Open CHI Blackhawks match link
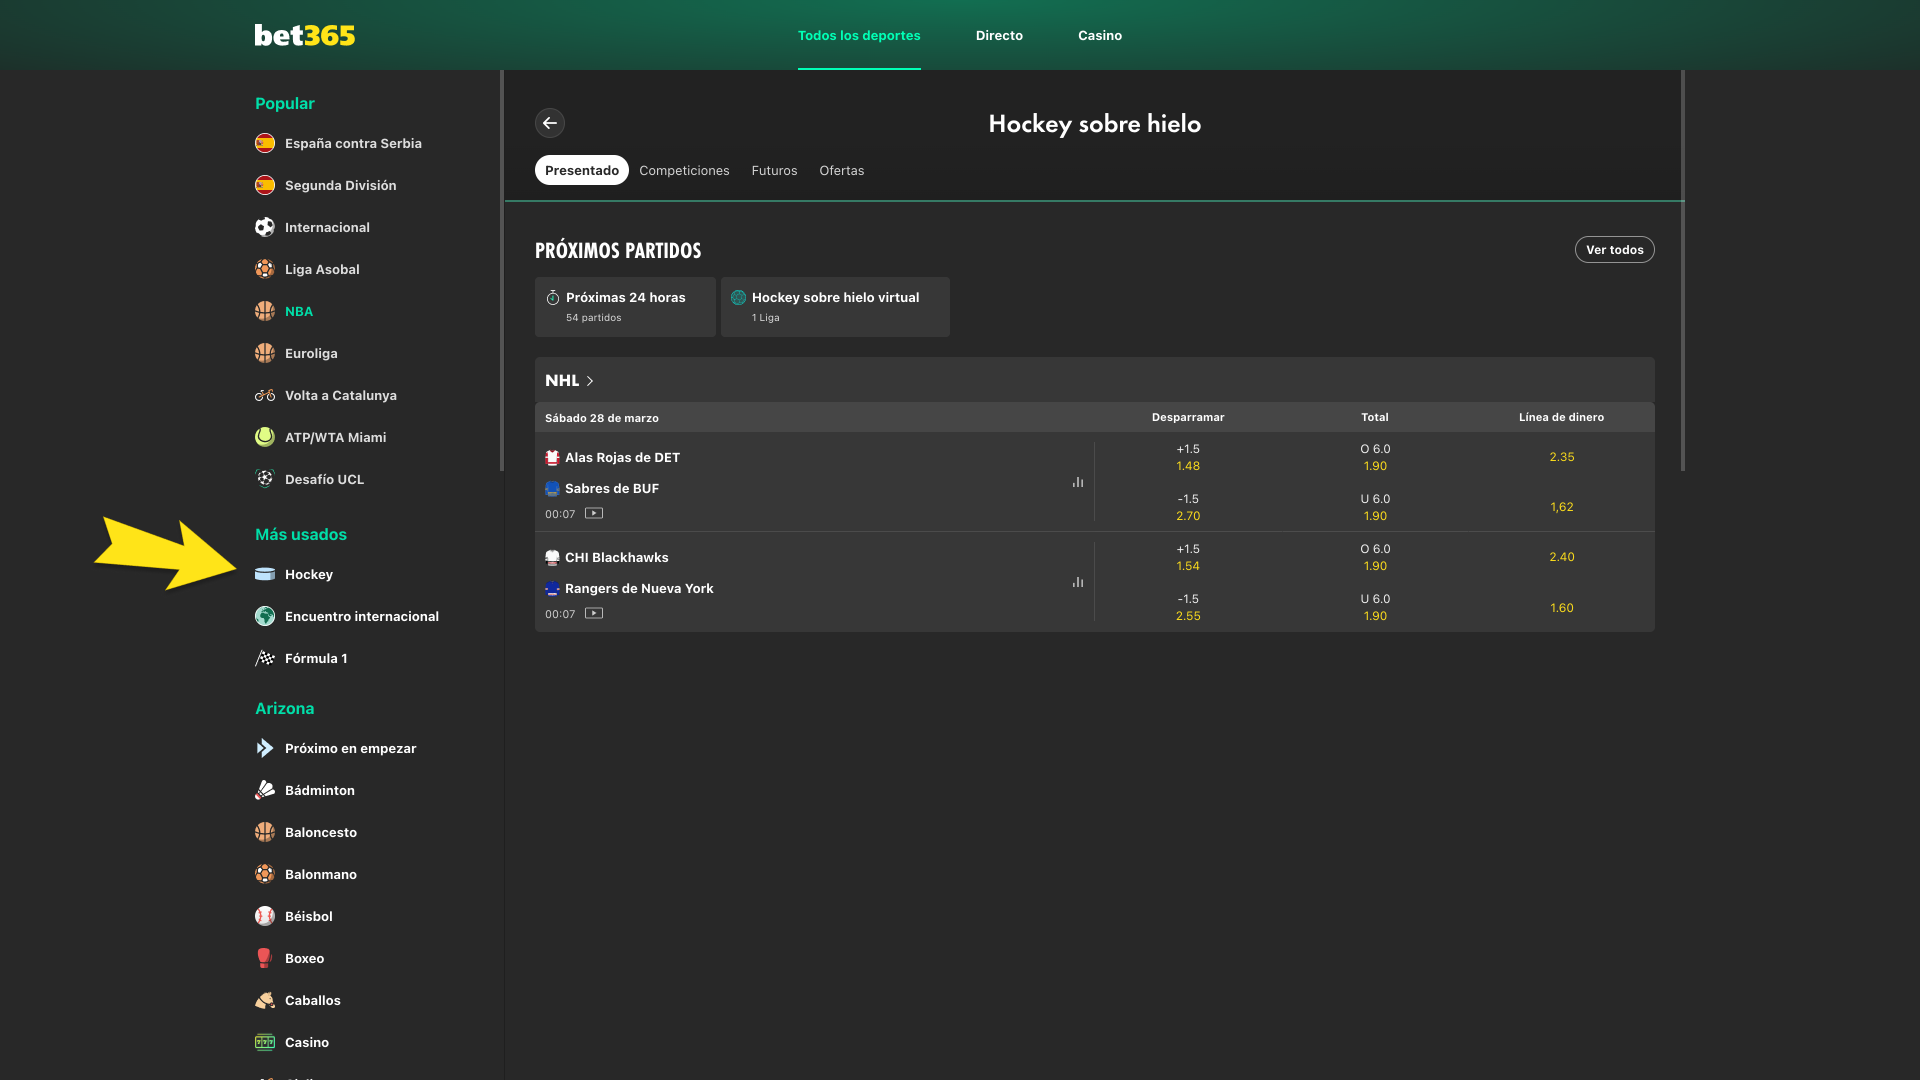 tap(617, 557)
